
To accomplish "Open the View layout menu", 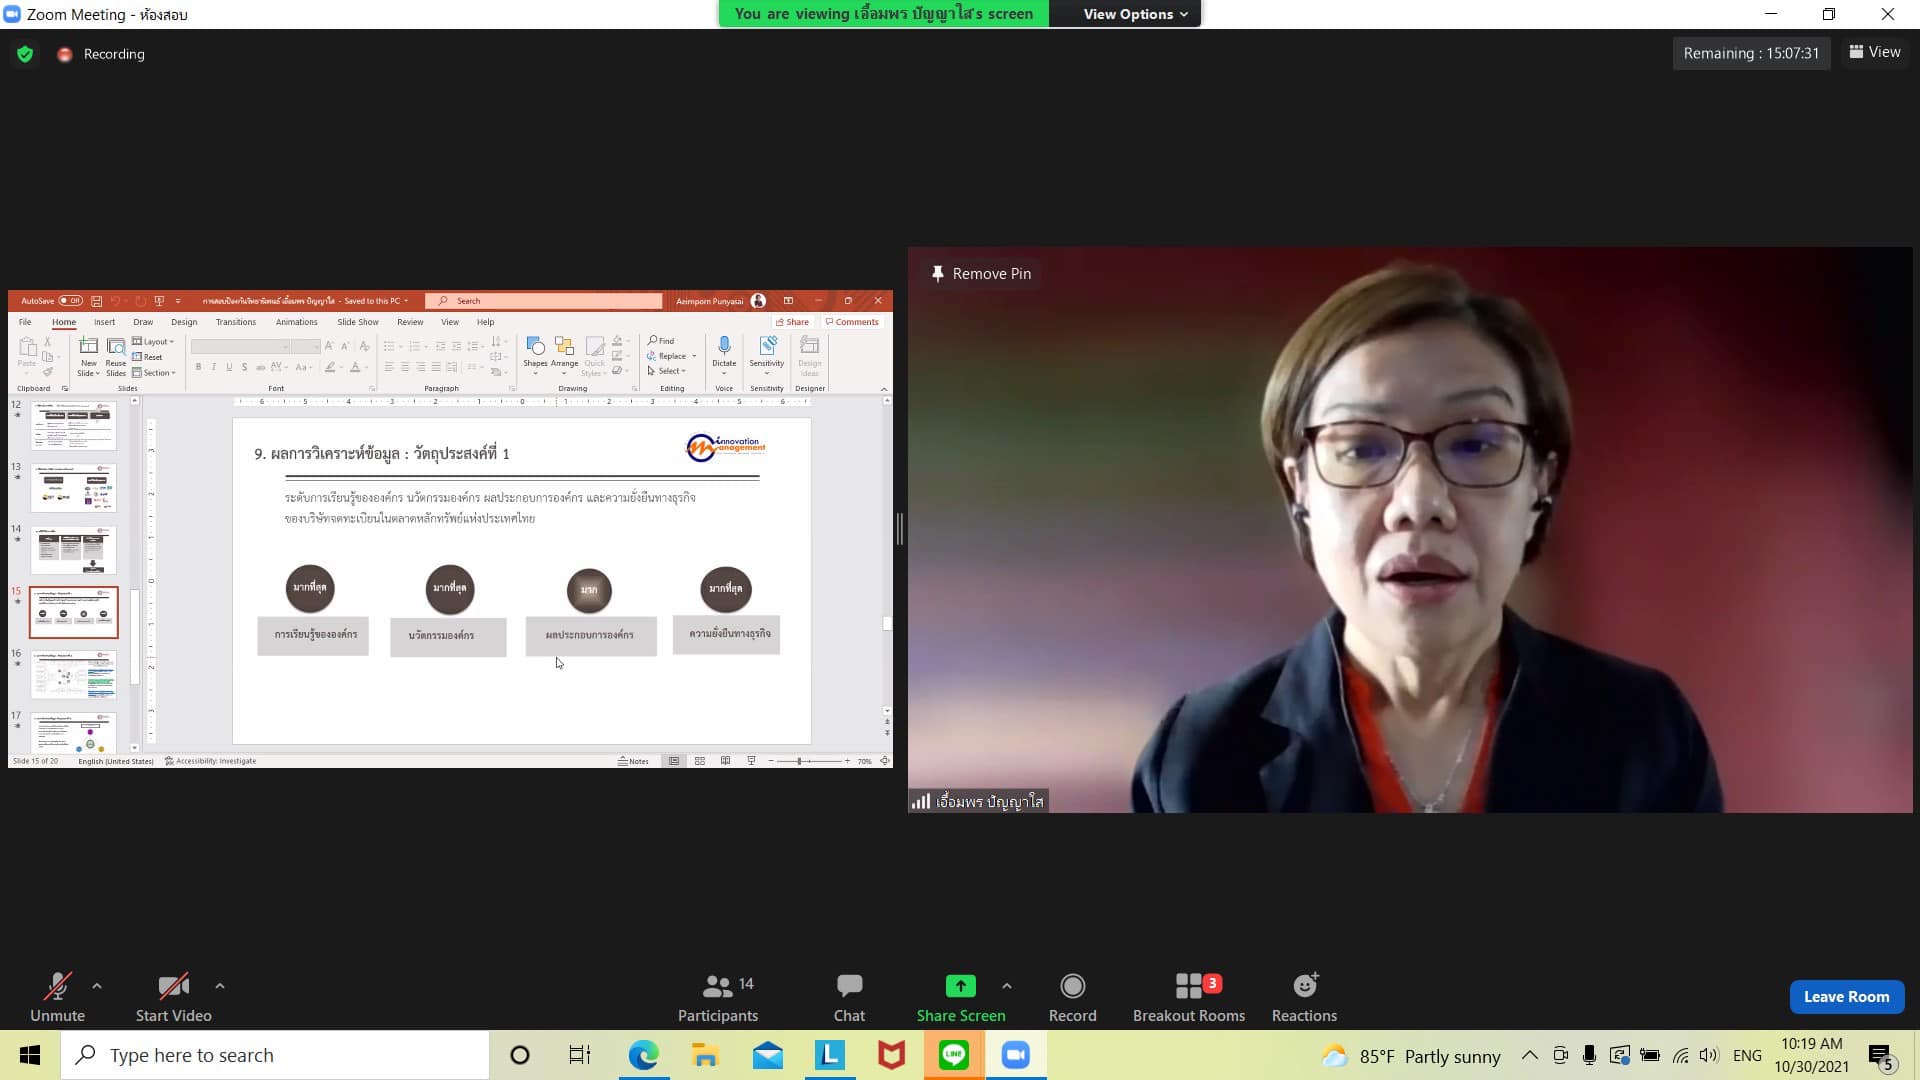I will [1875, 52].
